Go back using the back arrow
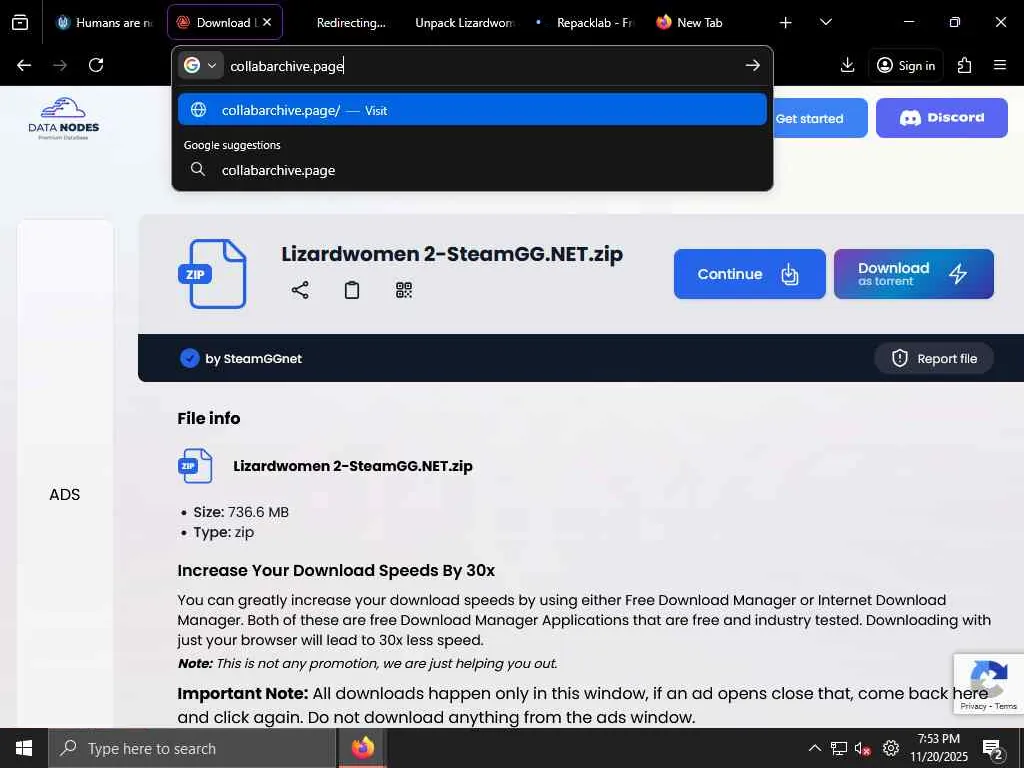The image size is (1024, 768). 24,65
